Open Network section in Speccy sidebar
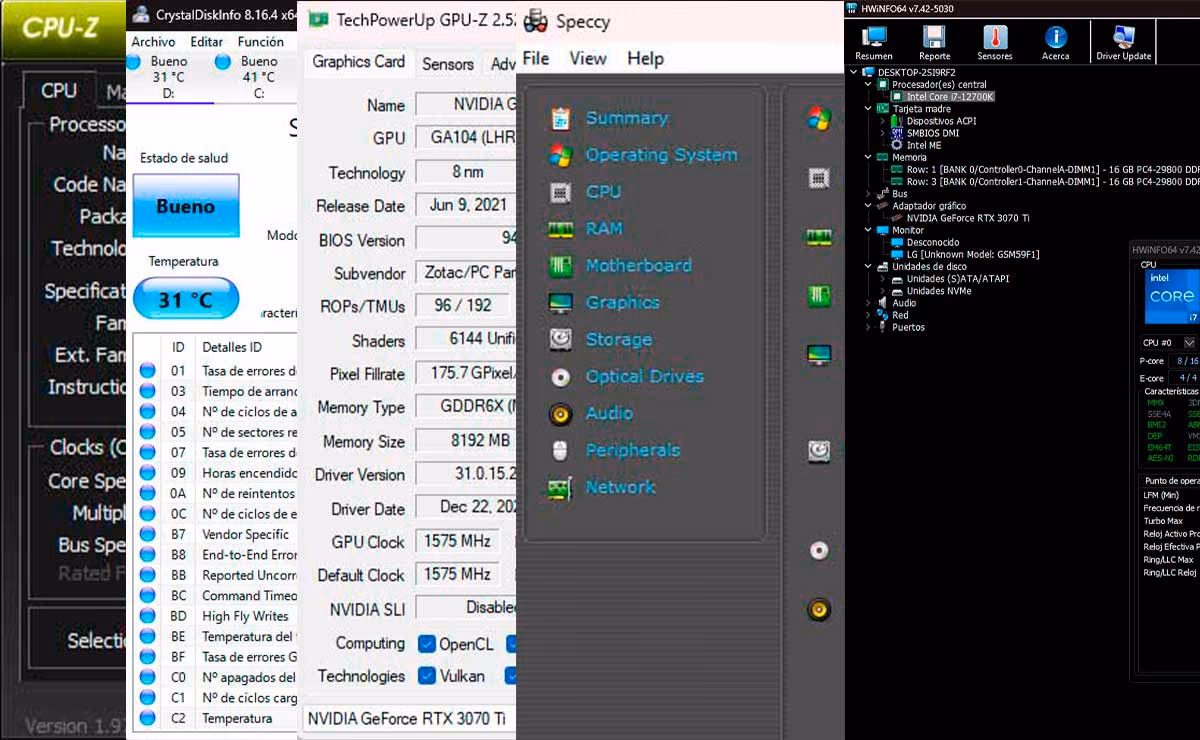The height and width of the screenshot is (740, 1200). click(620, 487)
